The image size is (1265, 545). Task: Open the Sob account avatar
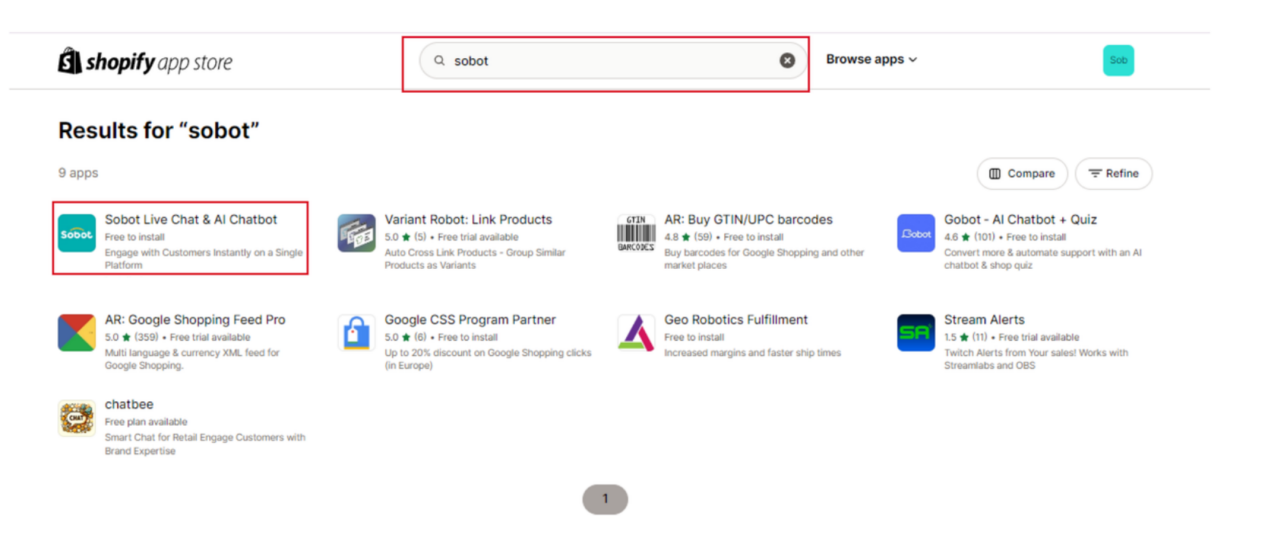(x=1118, y=61)
